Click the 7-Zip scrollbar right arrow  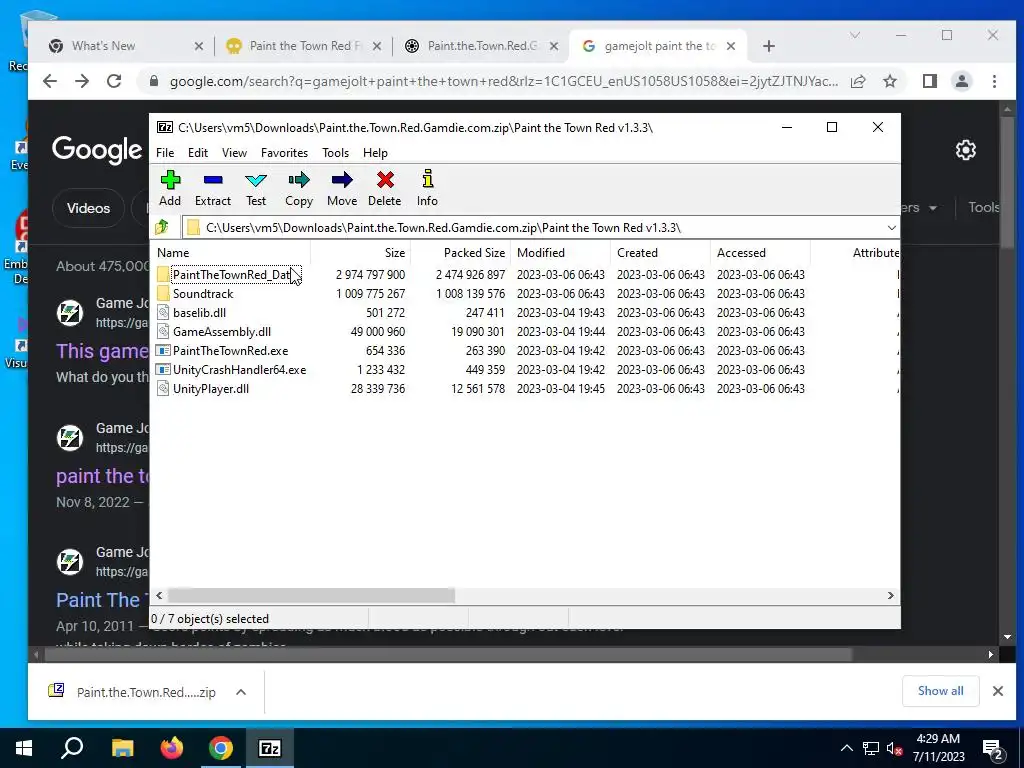[x=891, y=596]
